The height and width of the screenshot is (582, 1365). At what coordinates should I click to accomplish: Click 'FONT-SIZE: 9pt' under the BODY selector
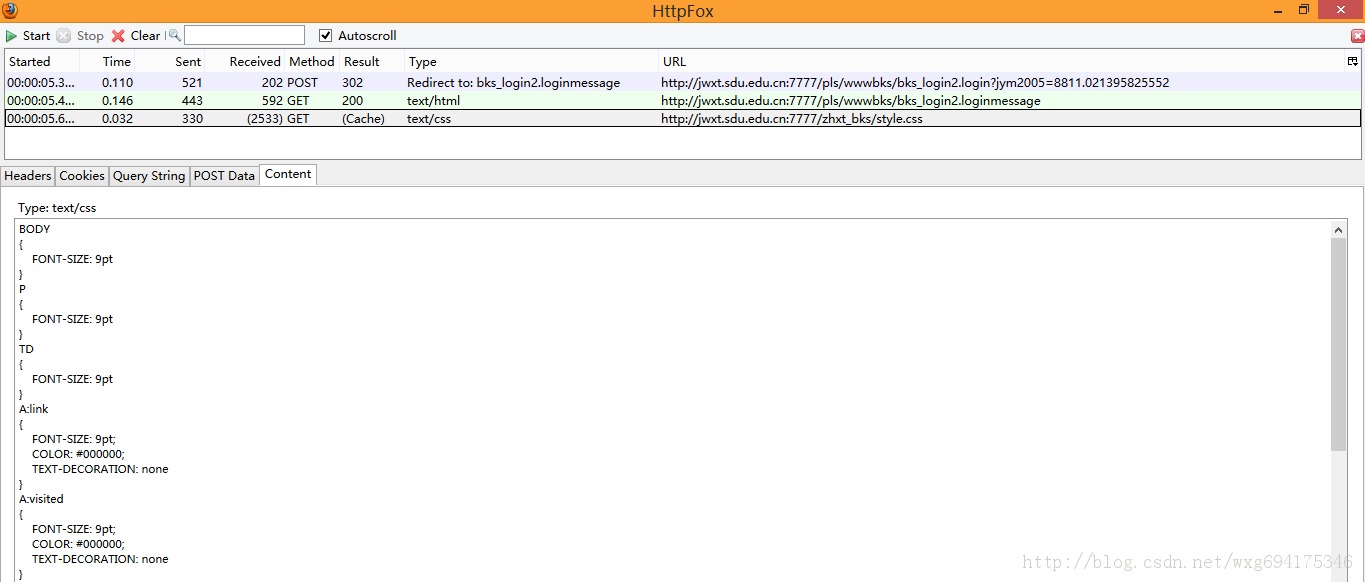tap(72, 259)
